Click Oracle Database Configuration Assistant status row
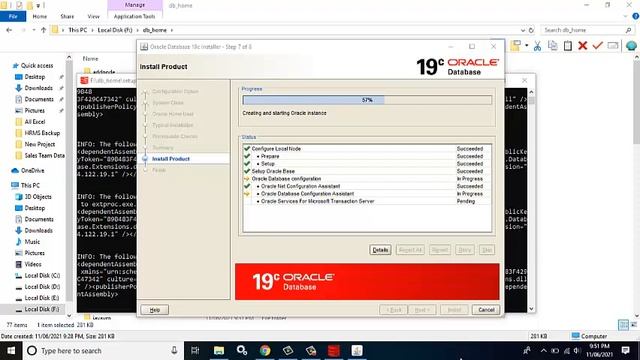 point(367,194)
